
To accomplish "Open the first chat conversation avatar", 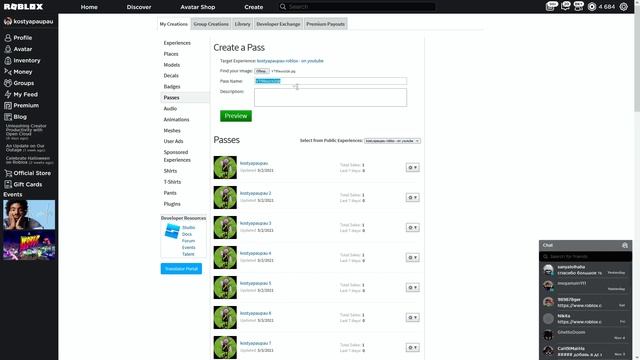I will click(x=548, y=270).
